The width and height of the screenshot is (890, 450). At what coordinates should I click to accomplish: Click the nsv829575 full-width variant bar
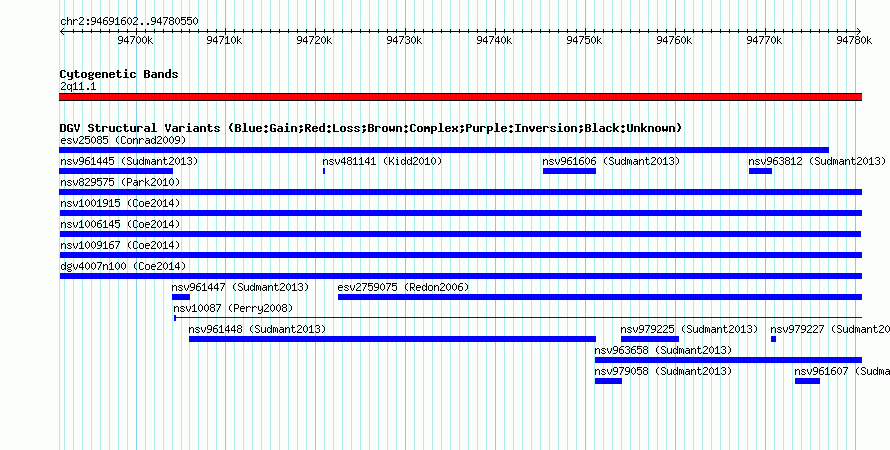(x=460, y=192)
